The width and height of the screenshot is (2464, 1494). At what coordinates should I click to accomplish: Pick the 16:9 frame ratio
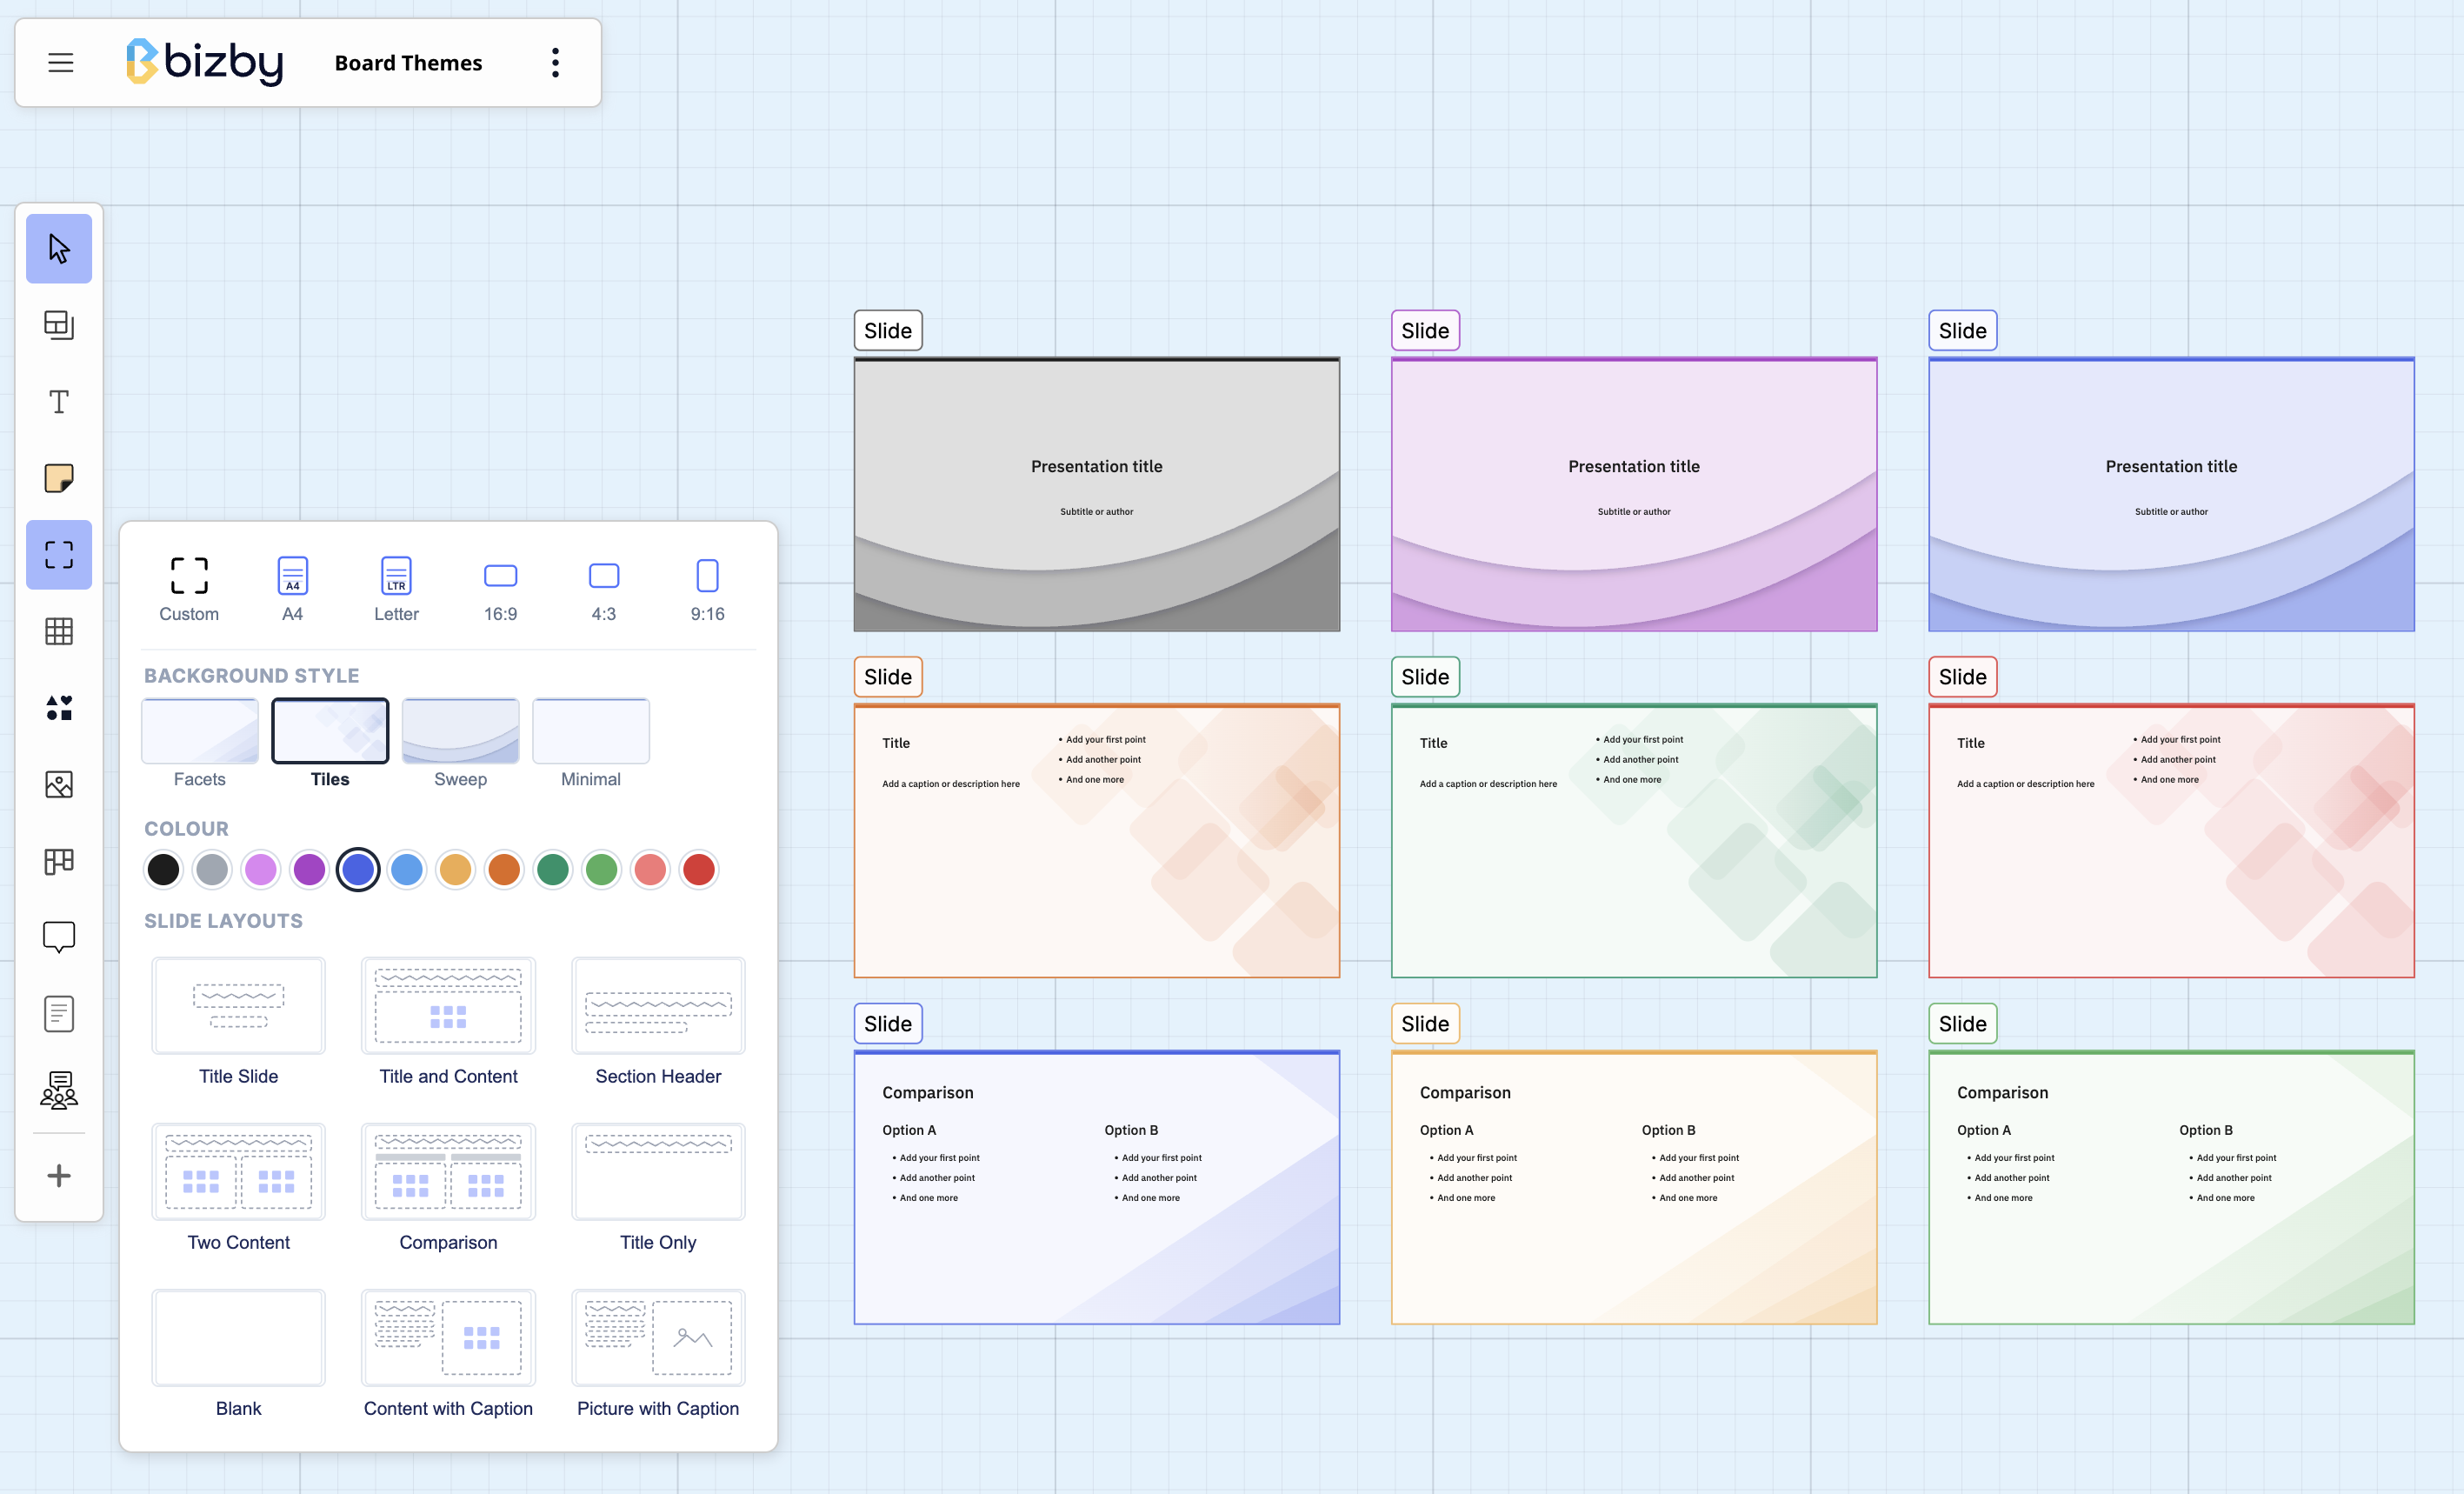coord(500,590)
